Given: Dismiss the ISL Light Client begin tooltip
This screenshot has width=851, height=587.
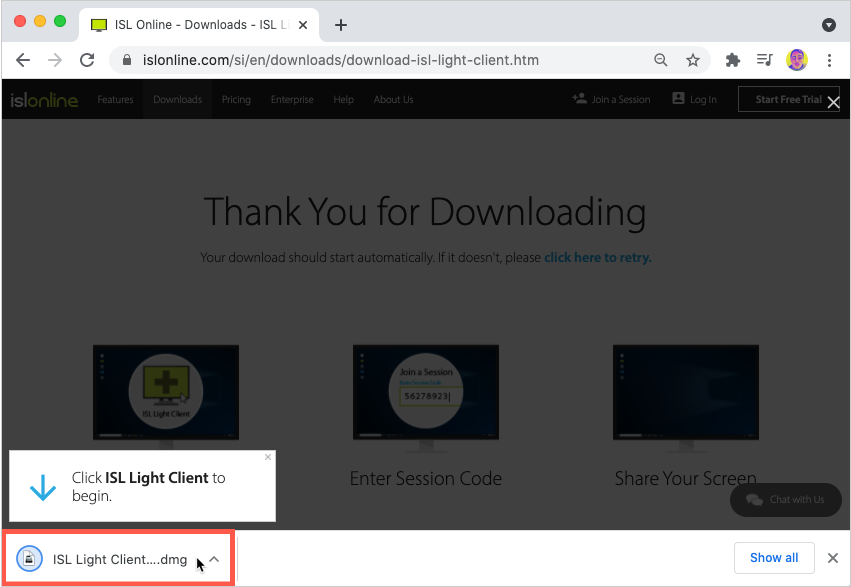Looking at the screenshot, I should pos(267,456).
